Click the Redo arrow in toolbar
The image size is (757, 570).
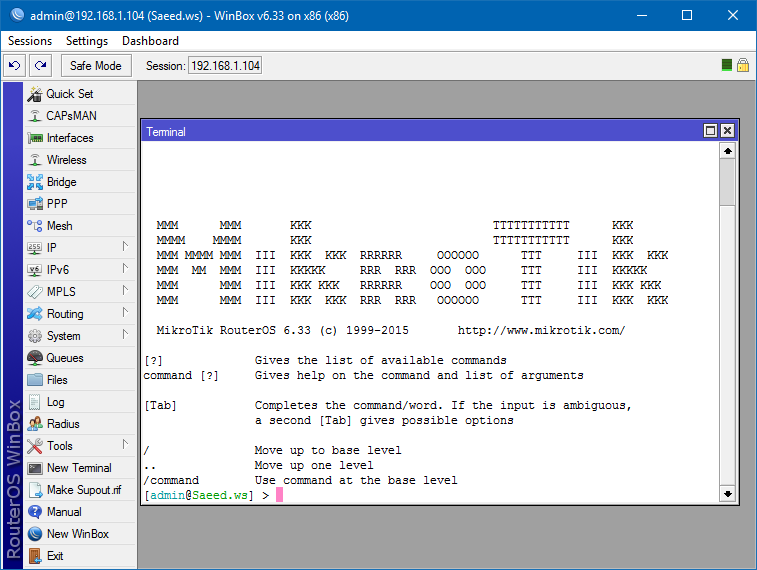pos(41,66)
